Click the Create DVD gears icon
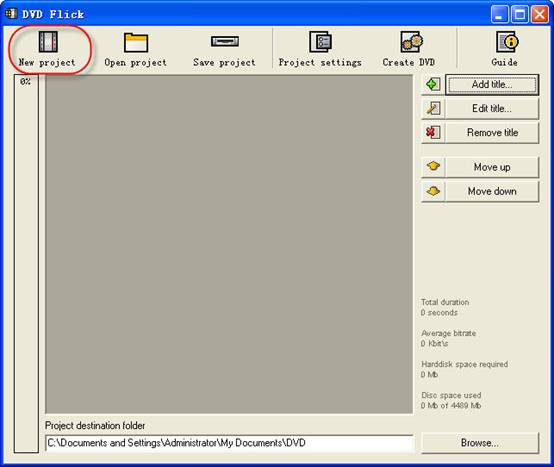 pos(412,42)
